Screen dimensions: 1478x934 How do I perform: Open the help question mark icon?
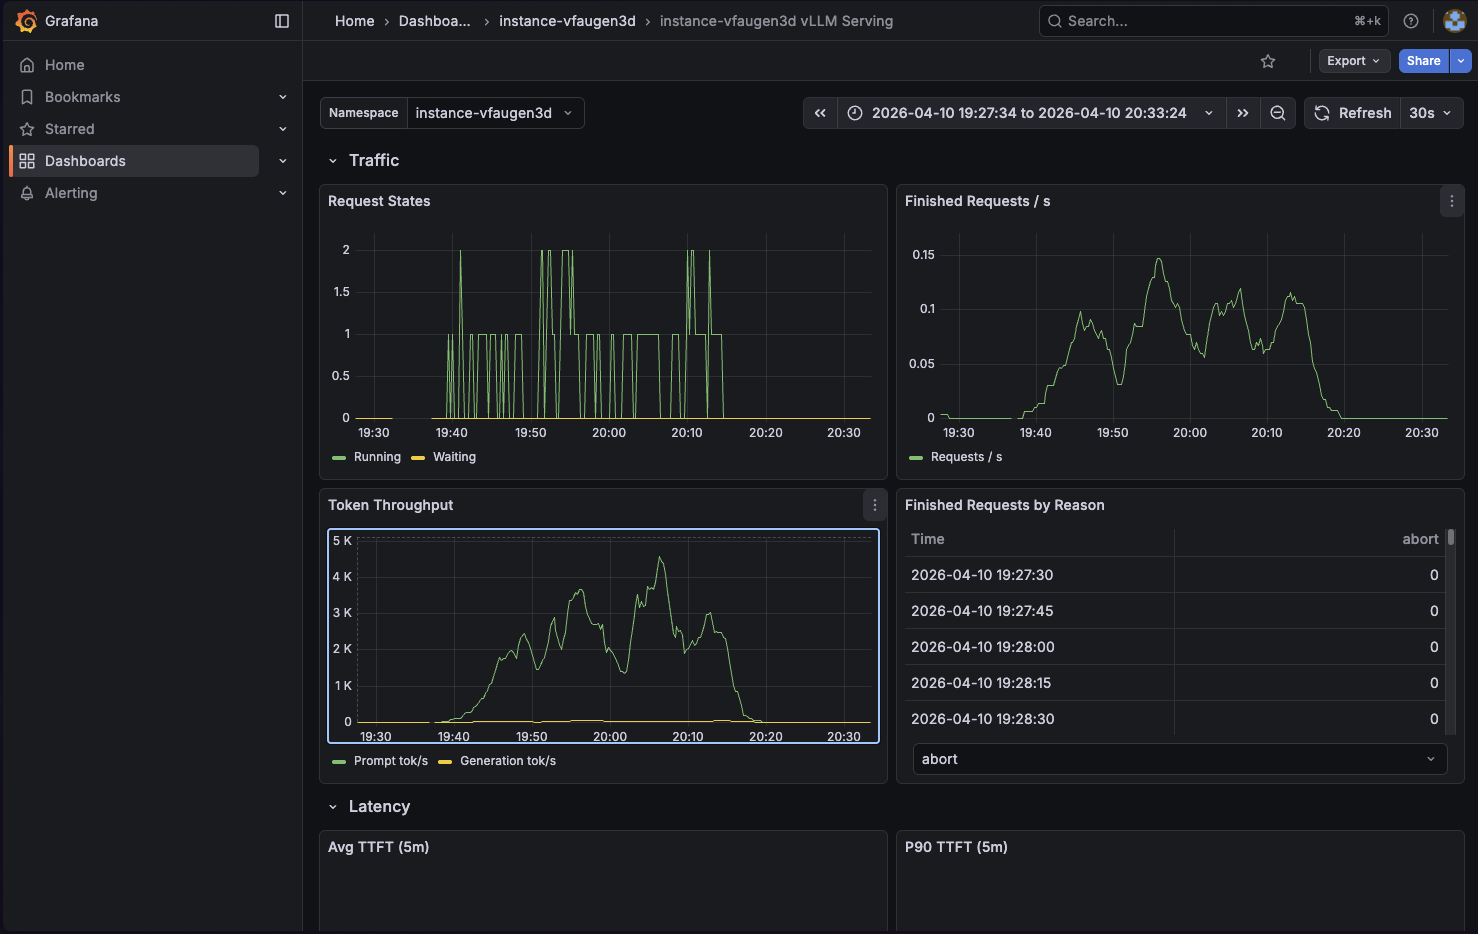(x=1410, y=20)
